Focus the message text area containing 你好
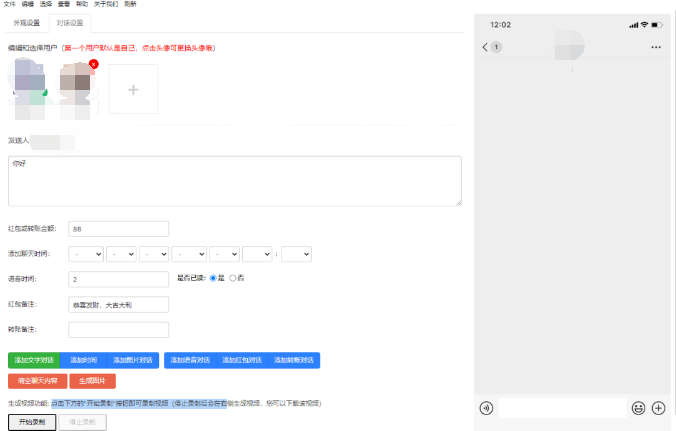Viewport: 676px width, 431px height. 235,181
